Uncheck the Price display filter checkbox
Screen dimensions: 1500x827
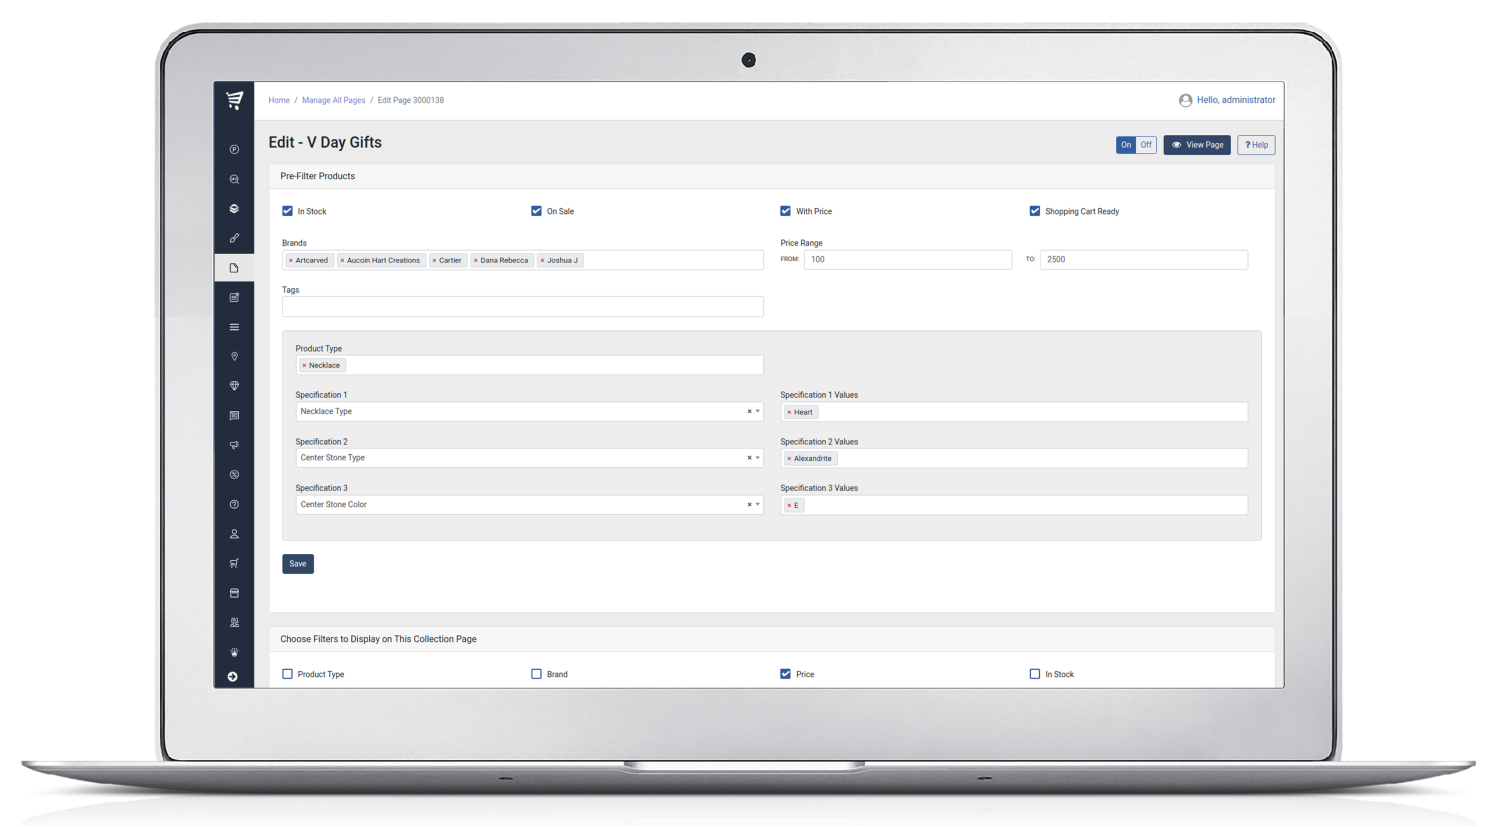(x=786, y=674)
